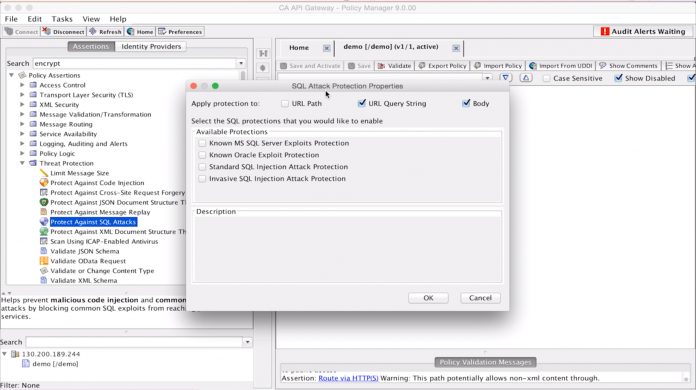
Task: Select Protect Against JSON Document Structure assertion
Action: pyautogui.click(x=117, y=202)
